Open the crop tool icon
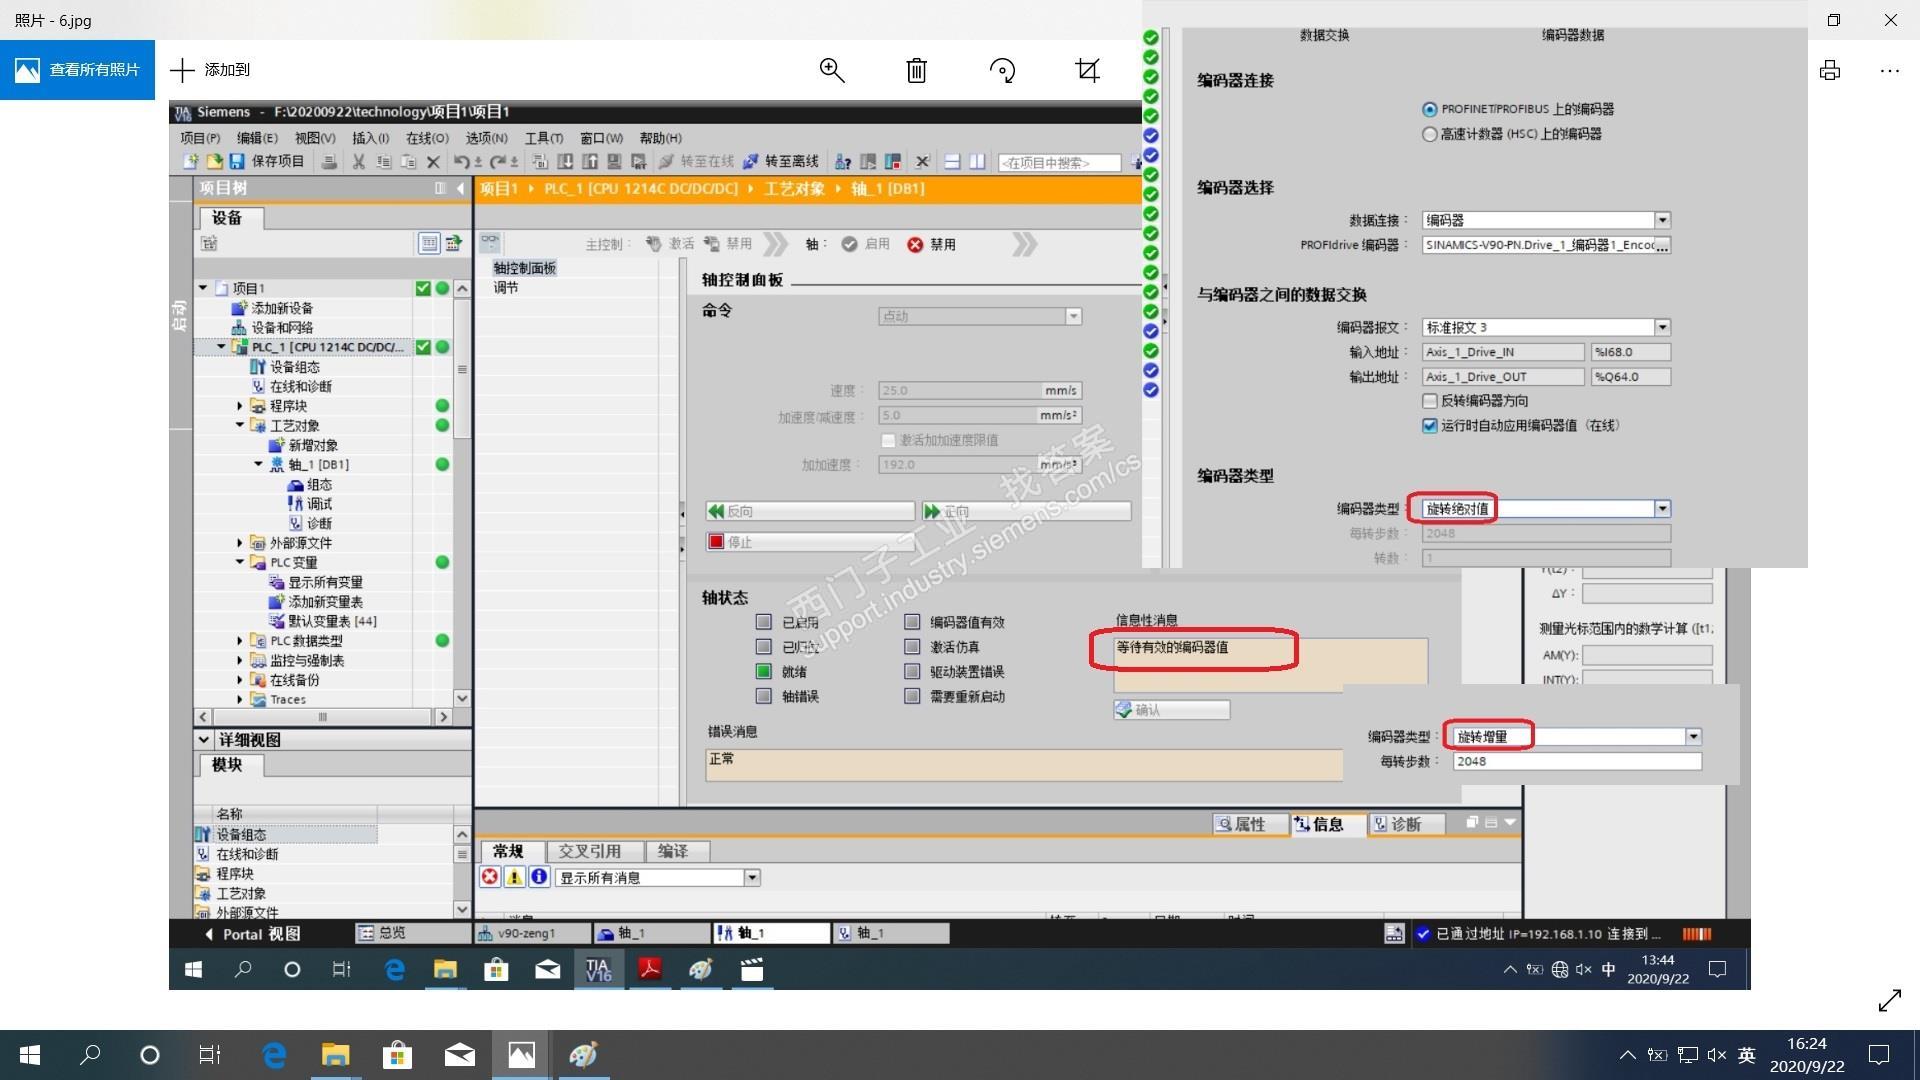 coord(1087,70)
